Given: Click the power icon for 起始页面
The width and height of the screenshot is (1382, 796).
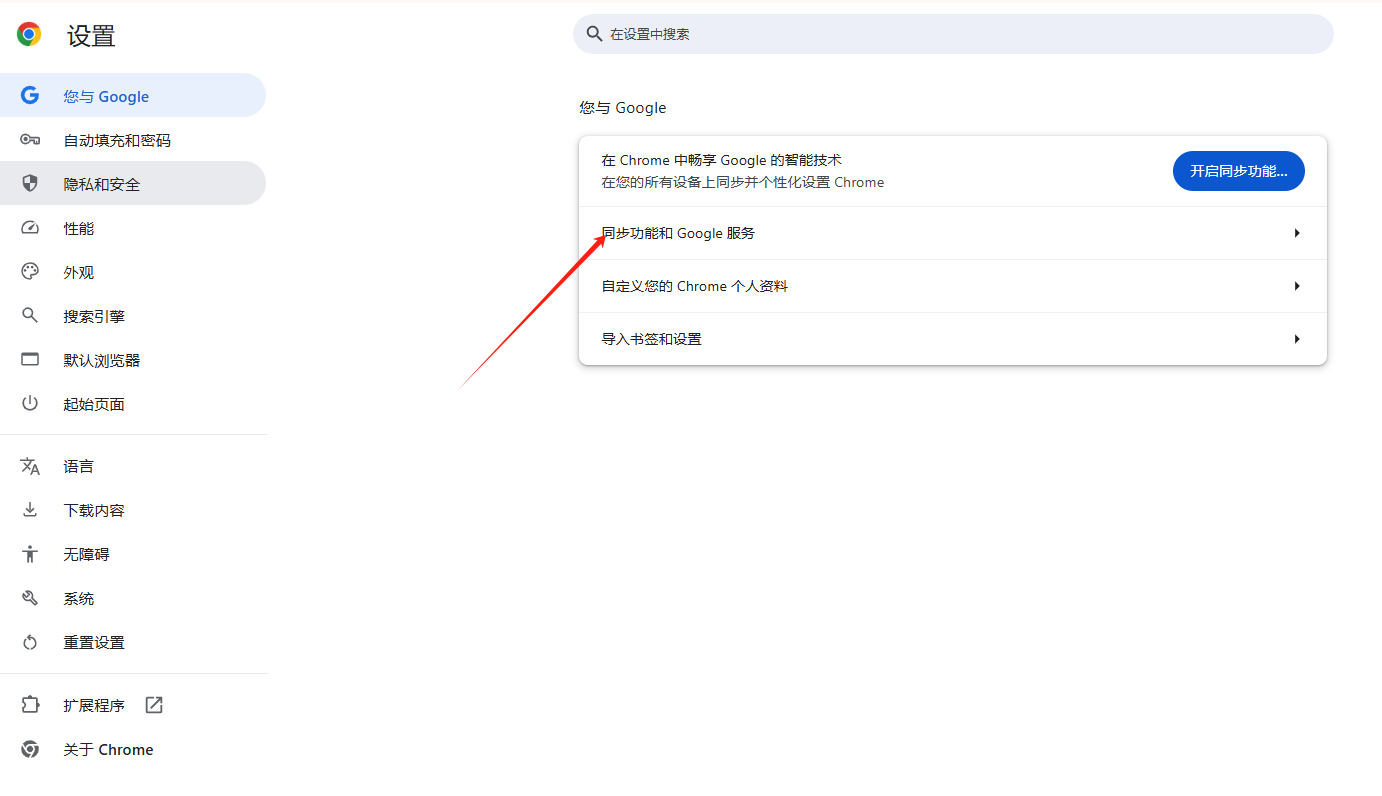Looking at the screenshot, I should click(x=30, y=404).
